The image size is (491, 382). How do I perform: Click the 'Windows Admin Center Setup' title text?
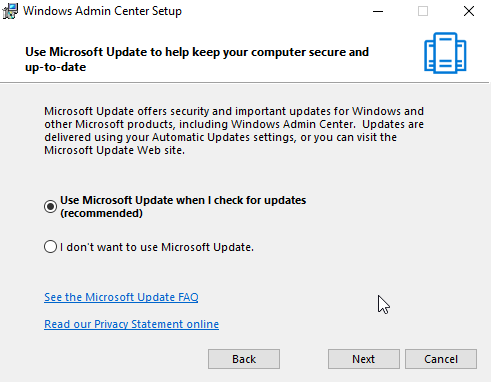[102, 11]
